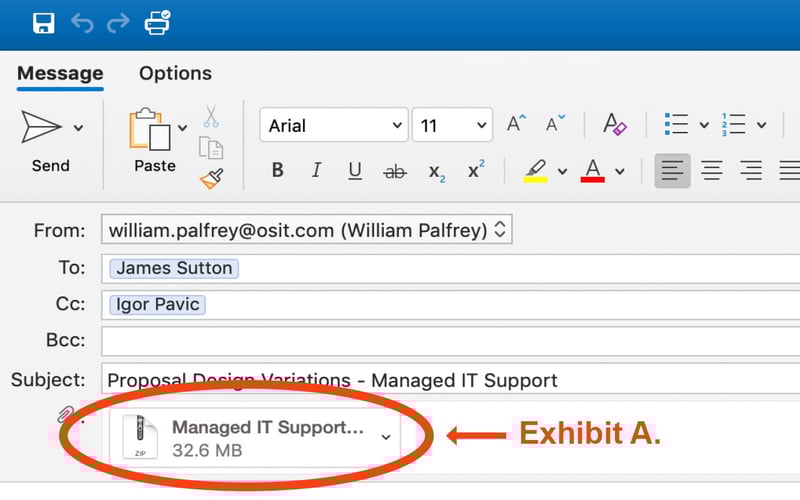This screenshot has height=500, width=800.
Task: Apply the red font color swatch
Action: pyautogui.click(x=592, y=171)
